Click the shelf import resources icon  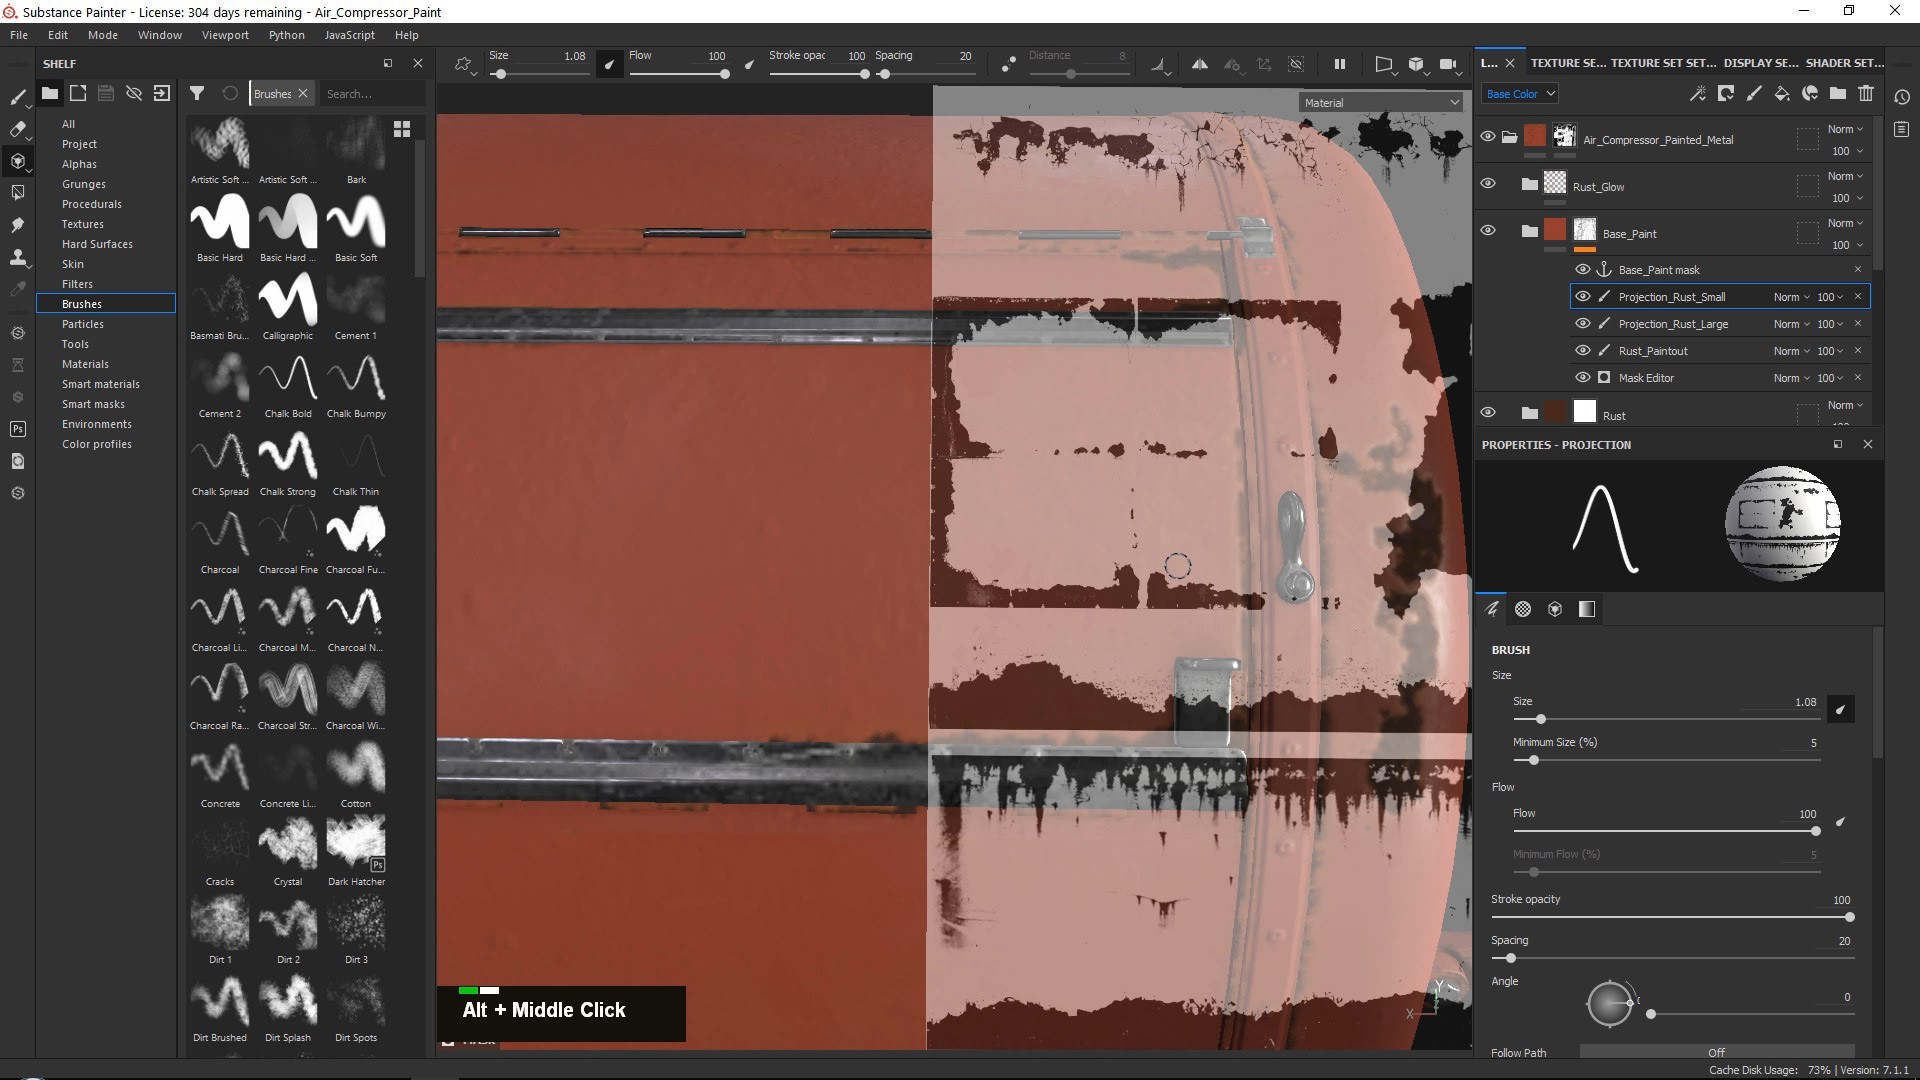pos(162,93)
